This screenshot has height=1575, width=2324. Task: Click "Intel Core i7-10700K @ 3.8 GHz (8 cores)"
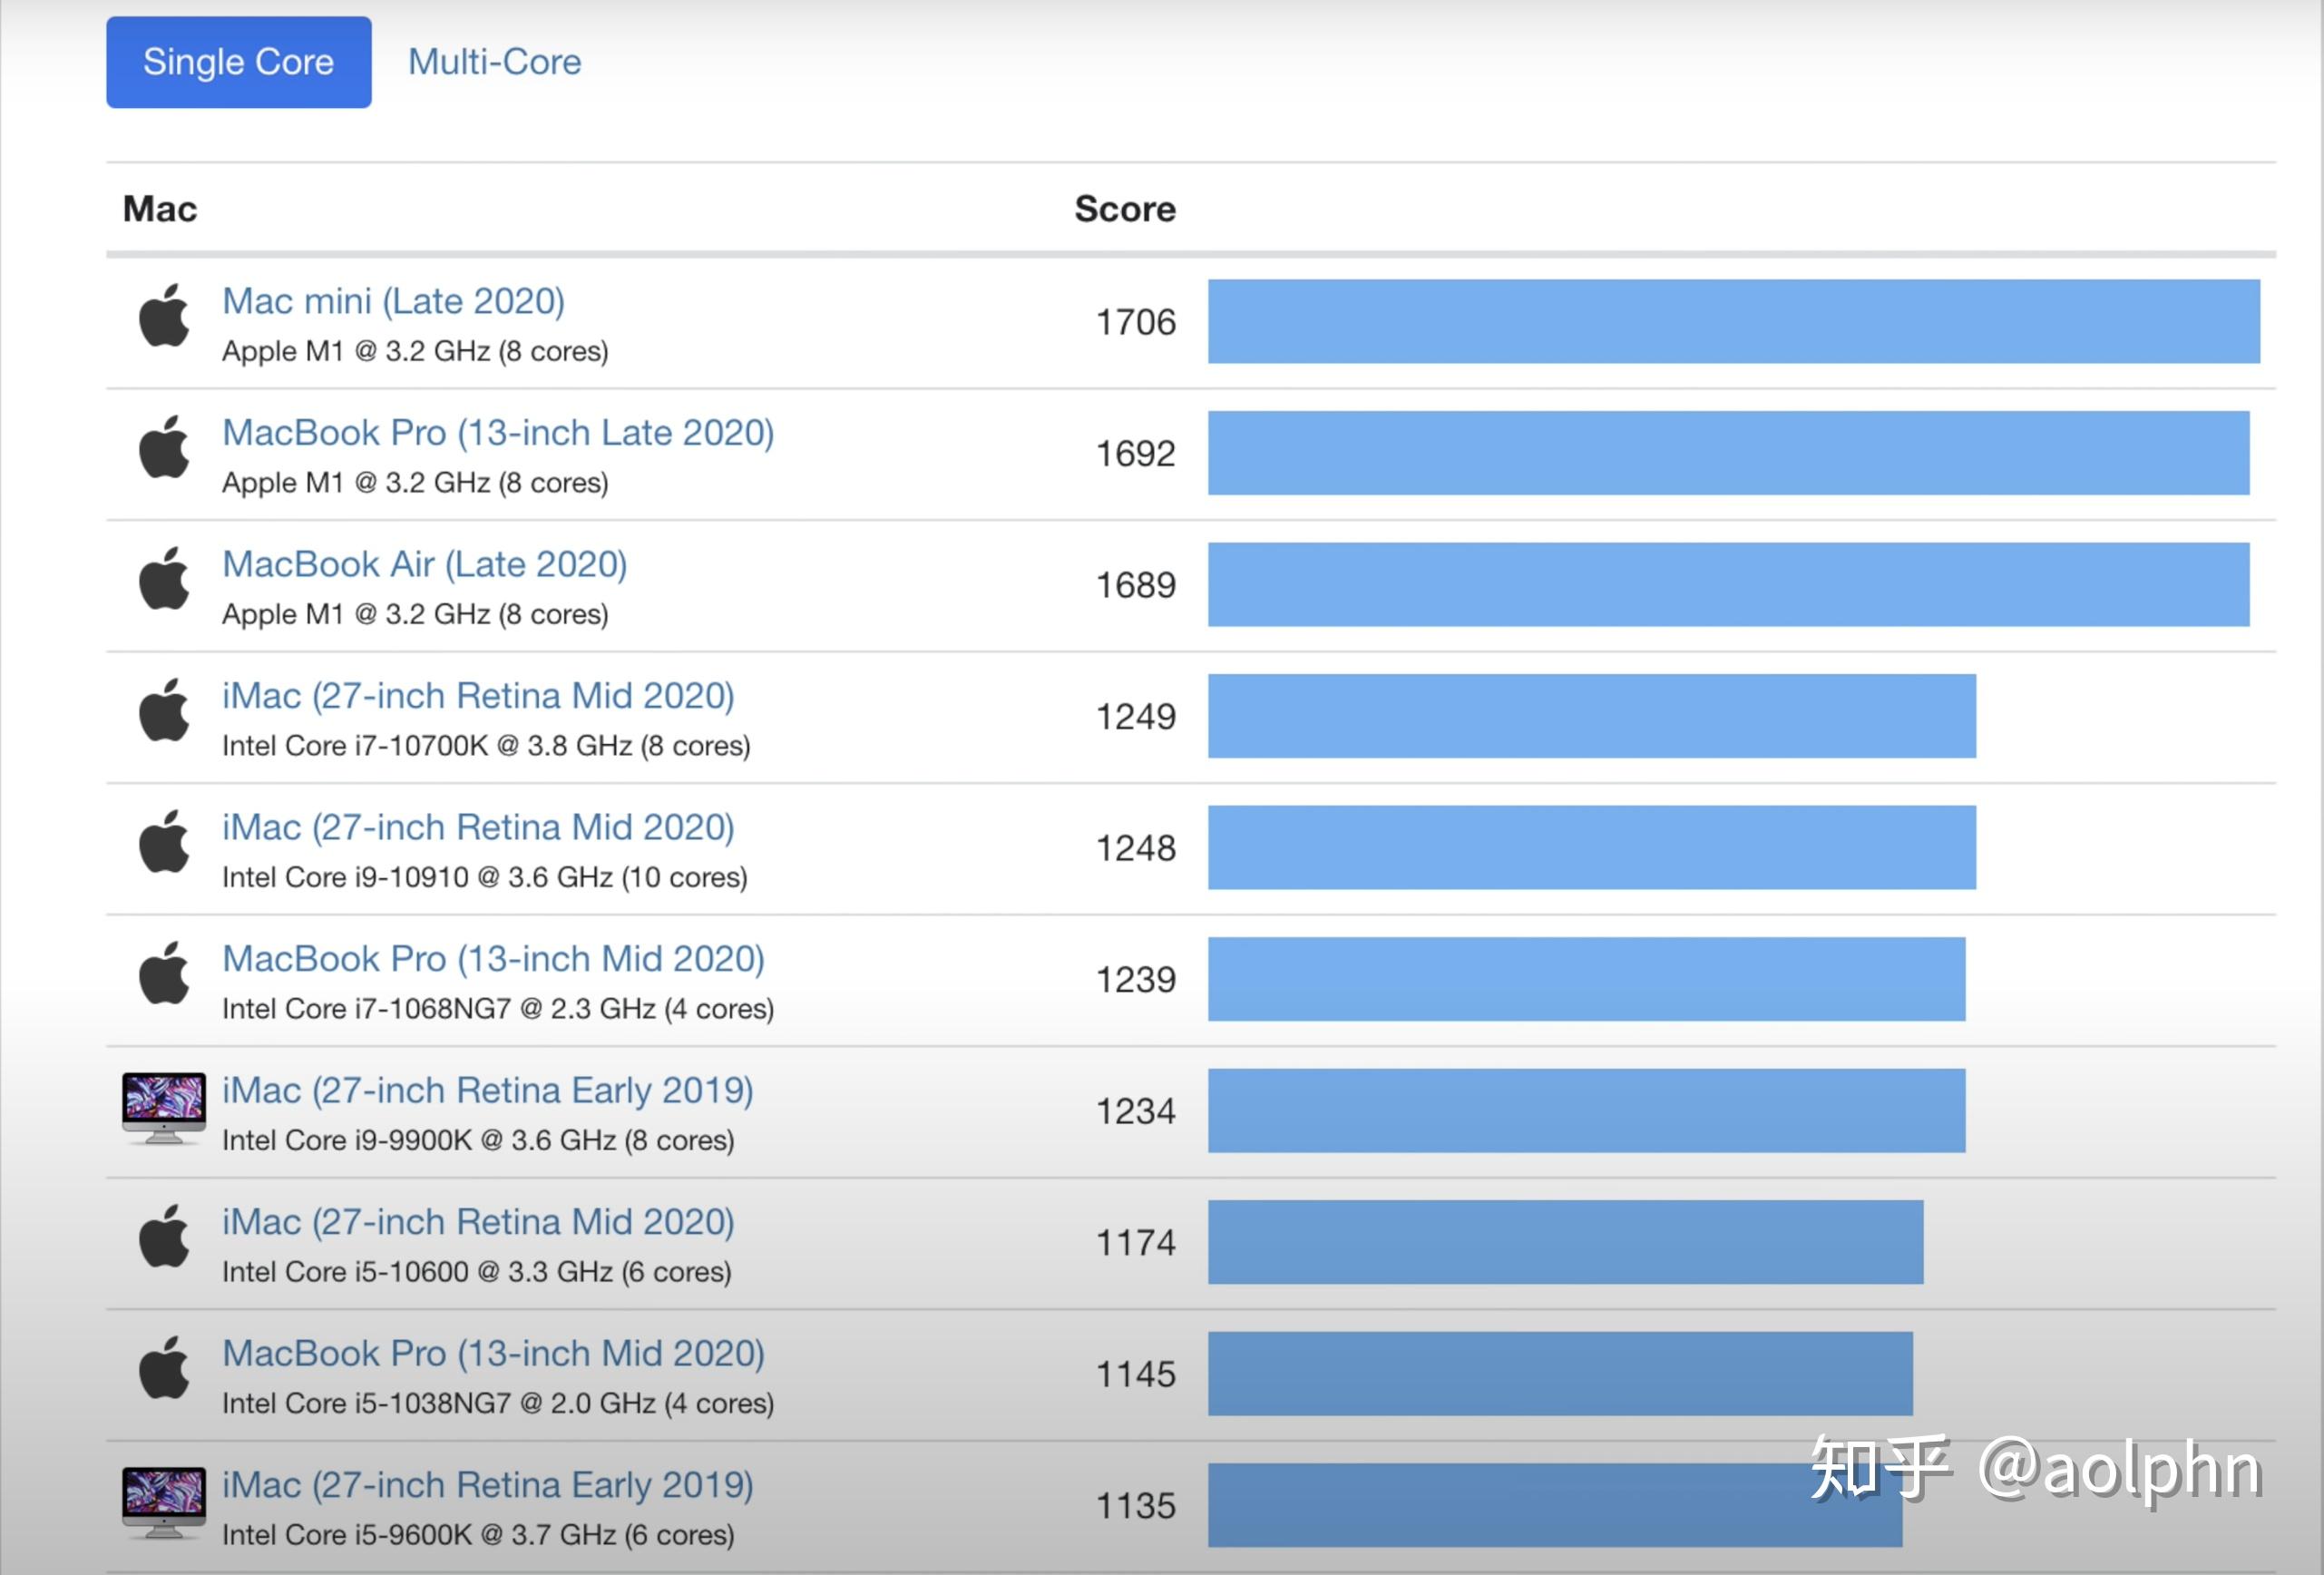[x=486, y=746]
